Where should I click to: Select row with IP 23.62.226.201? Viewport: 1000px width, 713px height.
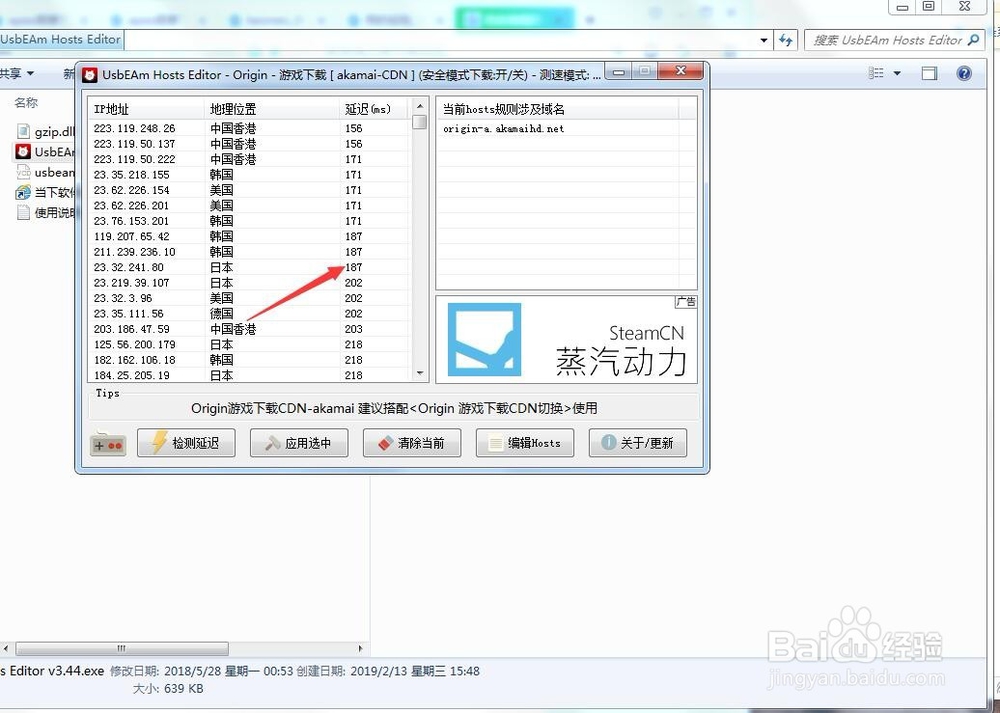click(x=249, y=205)
